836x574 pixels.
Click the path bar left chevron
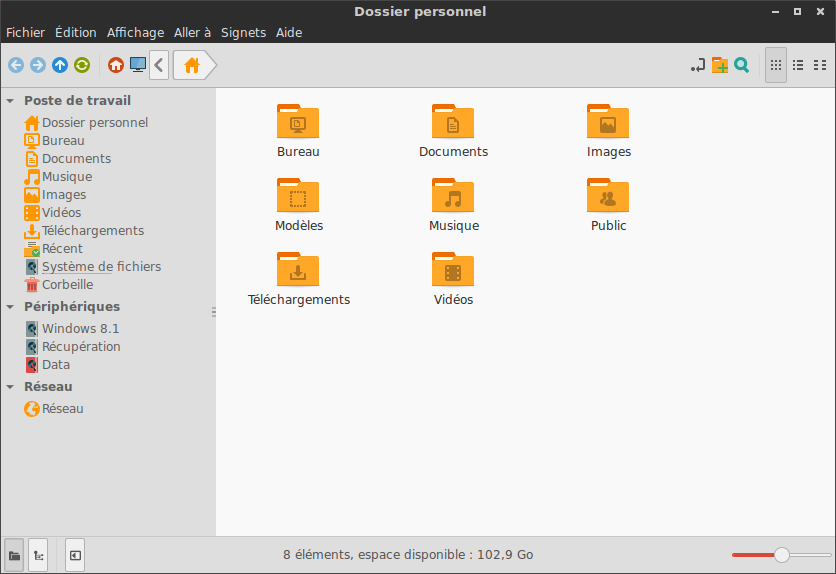tap(159, 65)
